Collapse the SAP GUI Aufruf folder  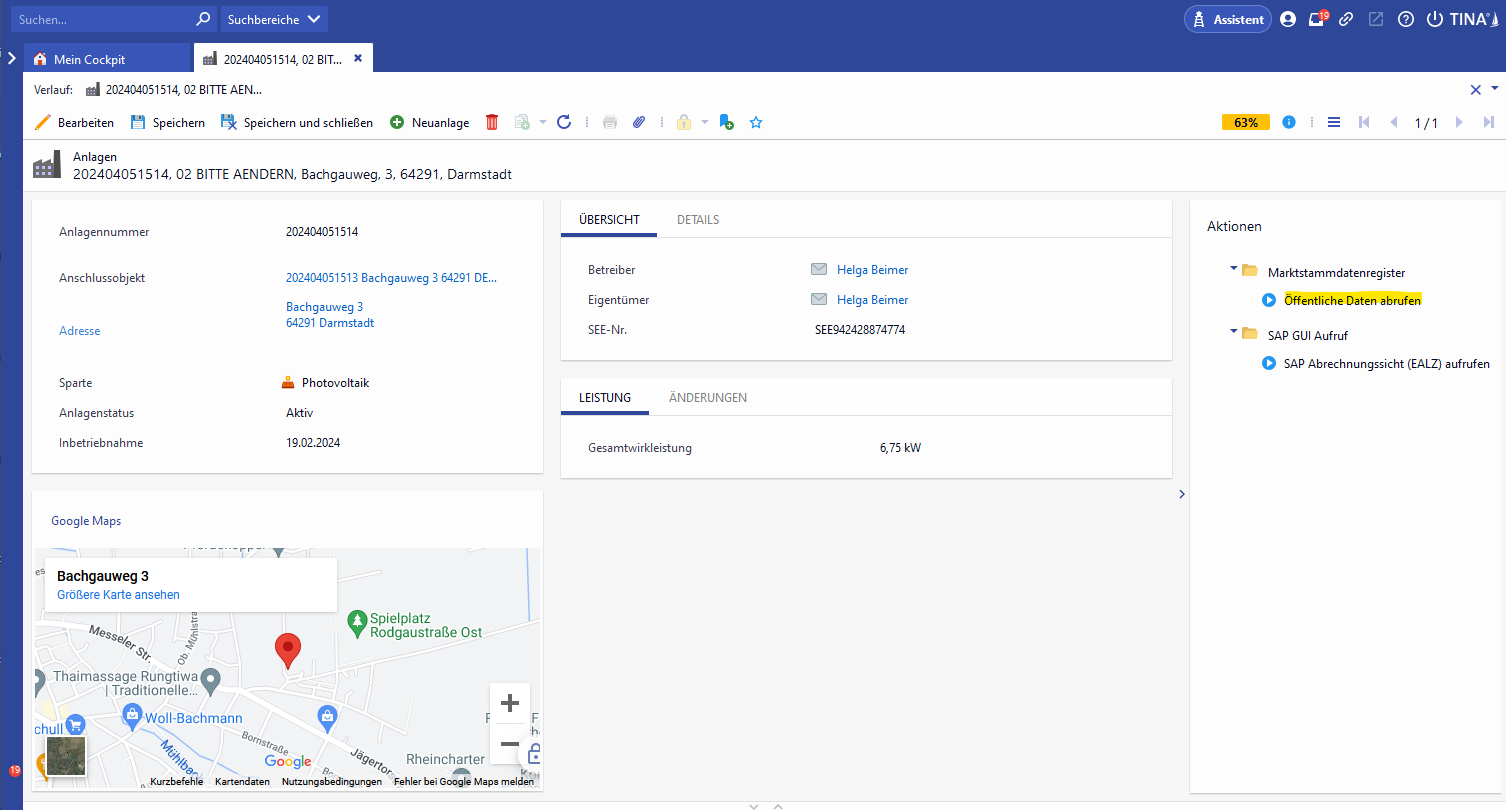tap(1234, 333)
